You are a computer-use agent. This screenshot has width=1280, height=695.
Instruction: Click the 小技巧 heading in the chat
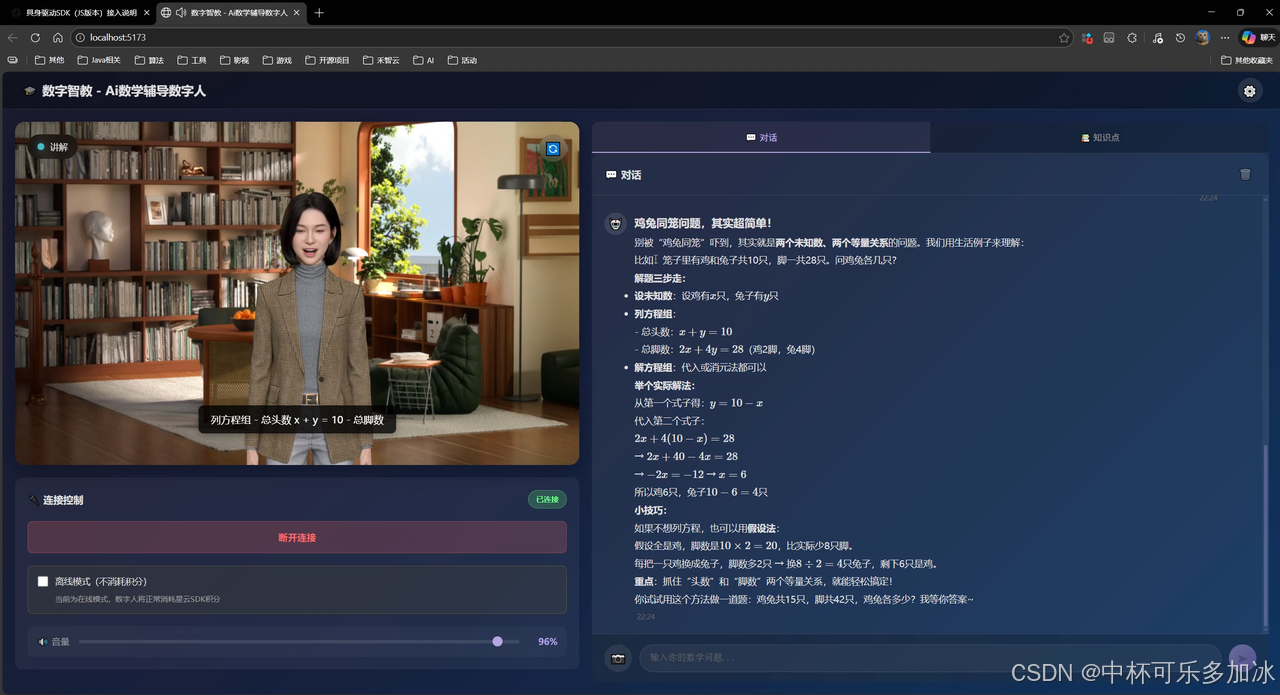pos(650,510)
